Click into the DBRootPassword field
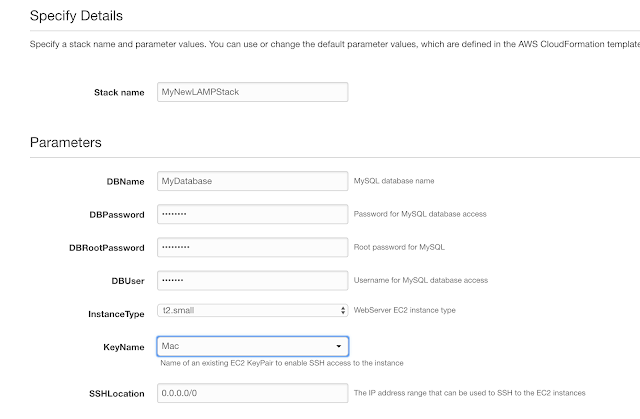This screenshot has height=419, width=640. click(252, 247)
